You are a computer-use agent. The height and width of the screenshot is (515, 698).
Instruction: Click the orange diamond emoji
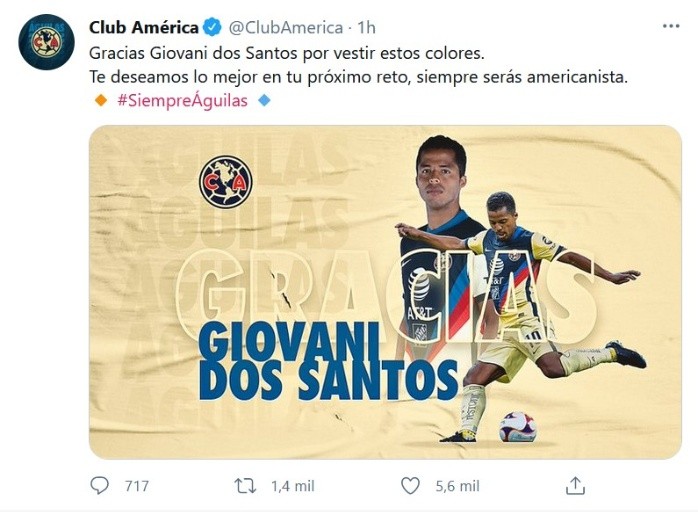tap(101, 101)
